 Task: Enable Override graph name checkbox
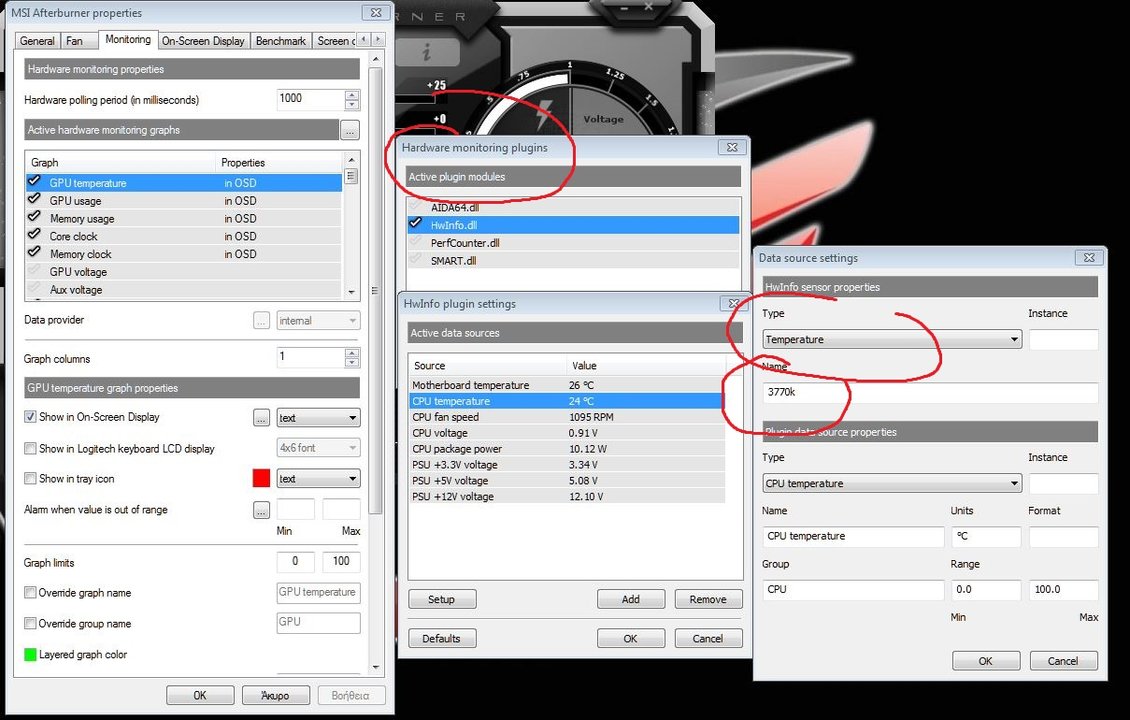pyautogui.click(x=30, y=592)
